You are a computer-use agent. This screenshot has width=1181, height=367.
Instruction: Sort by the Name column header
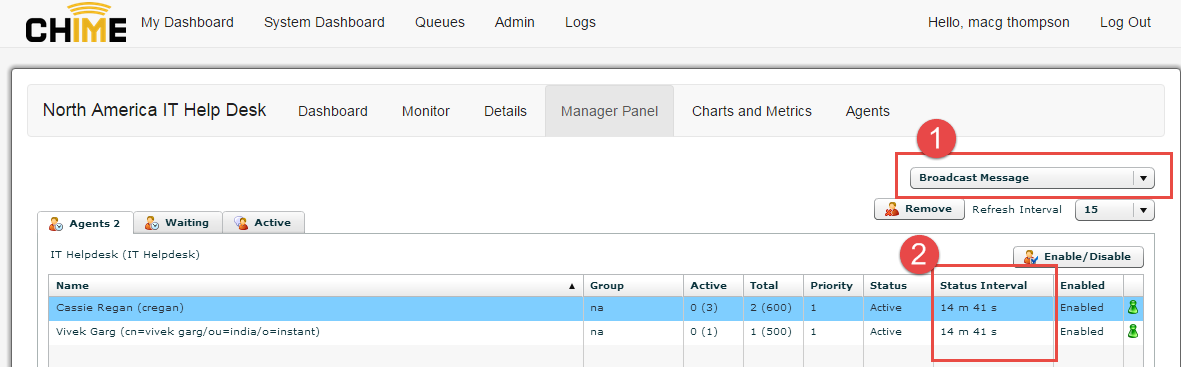316,286
